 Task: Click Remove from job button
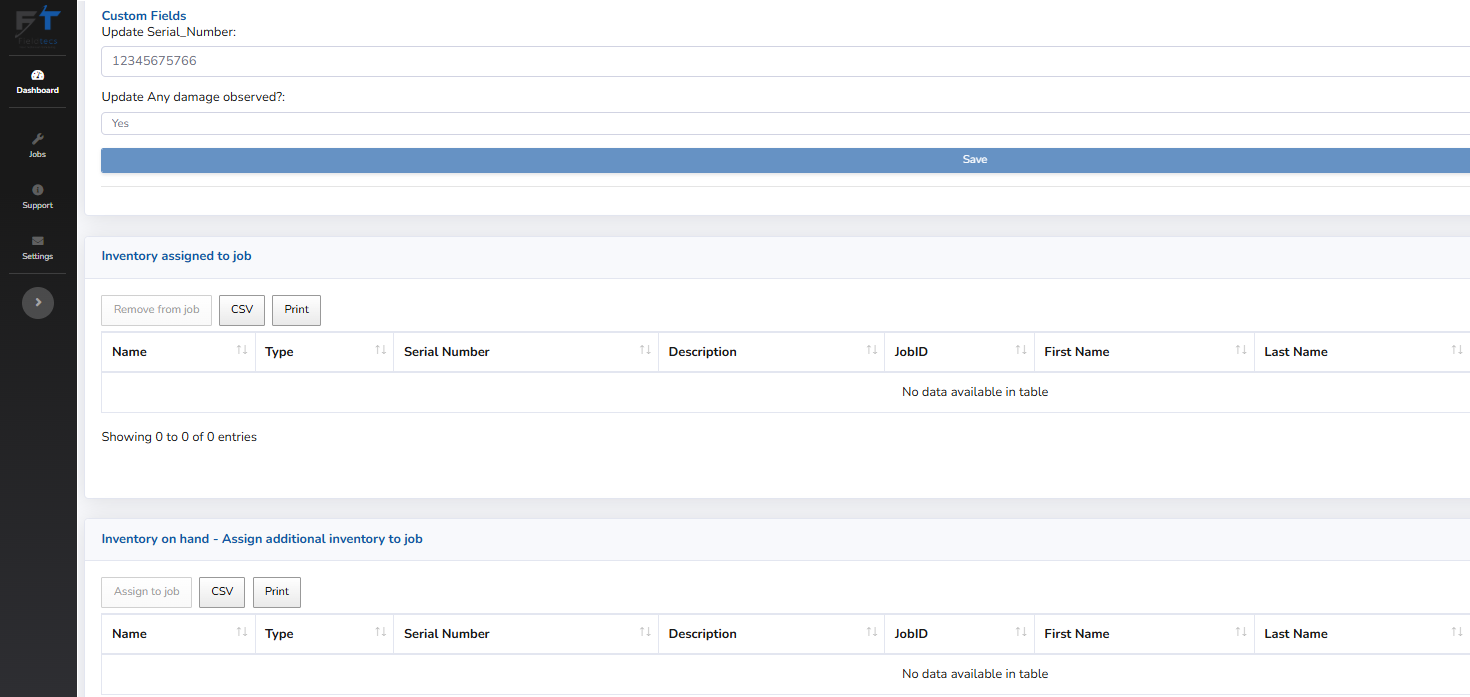pyautogui.click(x=157, y=310)
